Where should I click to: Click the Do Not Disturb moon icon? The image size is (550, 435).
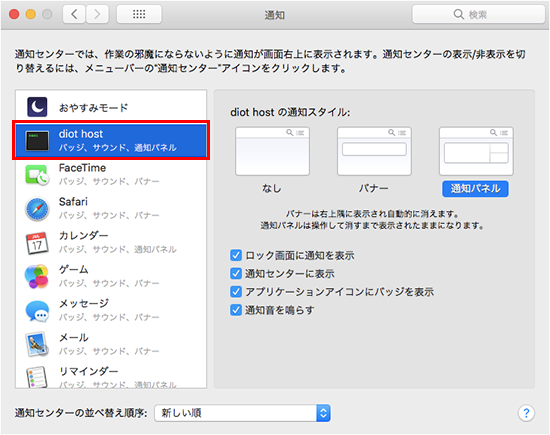[37, 107]
